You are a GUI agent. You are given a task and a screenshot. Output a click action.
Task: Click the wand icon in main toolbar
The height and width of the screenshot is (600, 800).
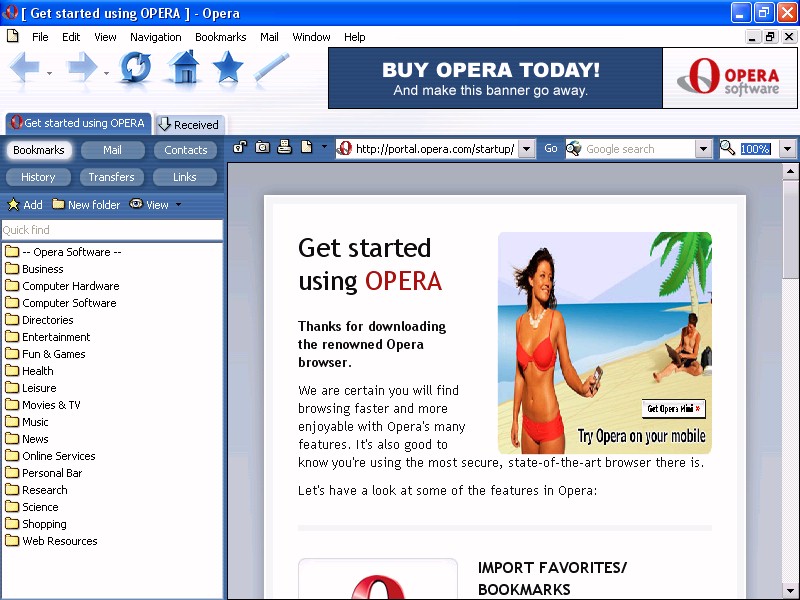coord(272,68)
